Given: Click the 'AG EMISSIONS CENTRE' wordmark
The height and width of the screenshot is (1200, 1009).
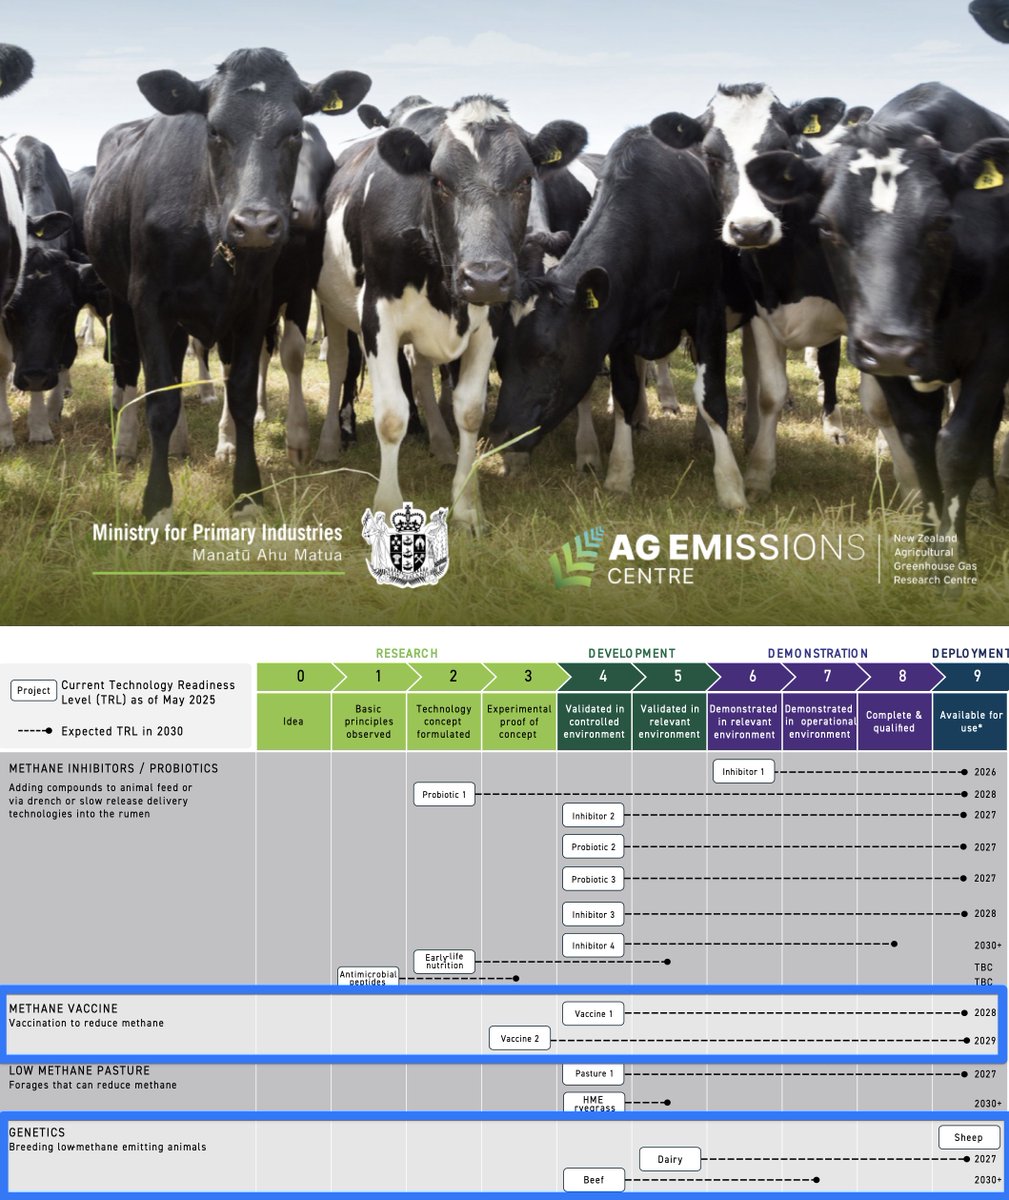Looking at the screenshot, I should pyautogui.click(x=735, y=558).
